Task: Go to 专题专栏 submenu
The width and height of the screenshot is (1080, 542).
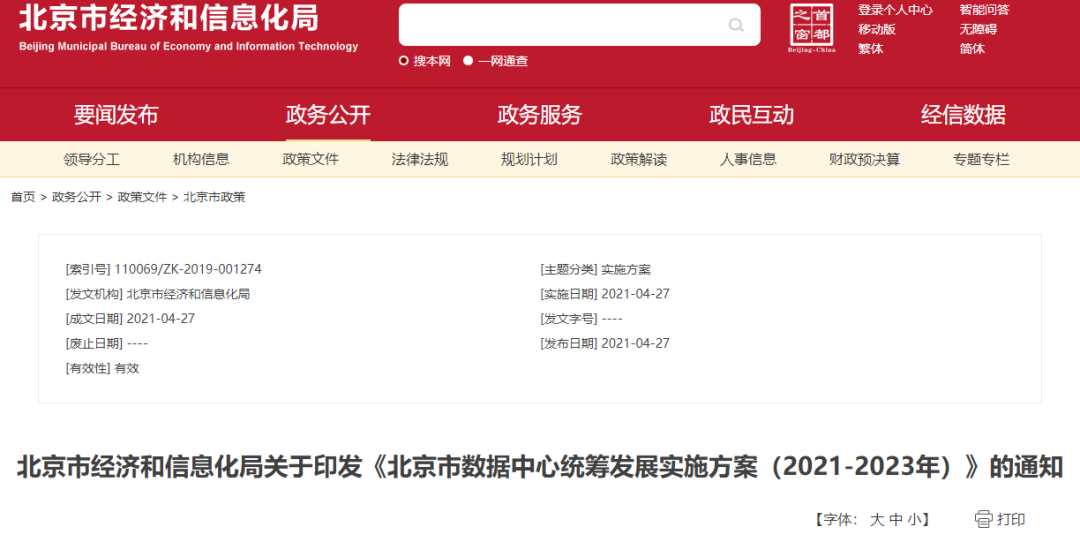Action: [981, 160]
